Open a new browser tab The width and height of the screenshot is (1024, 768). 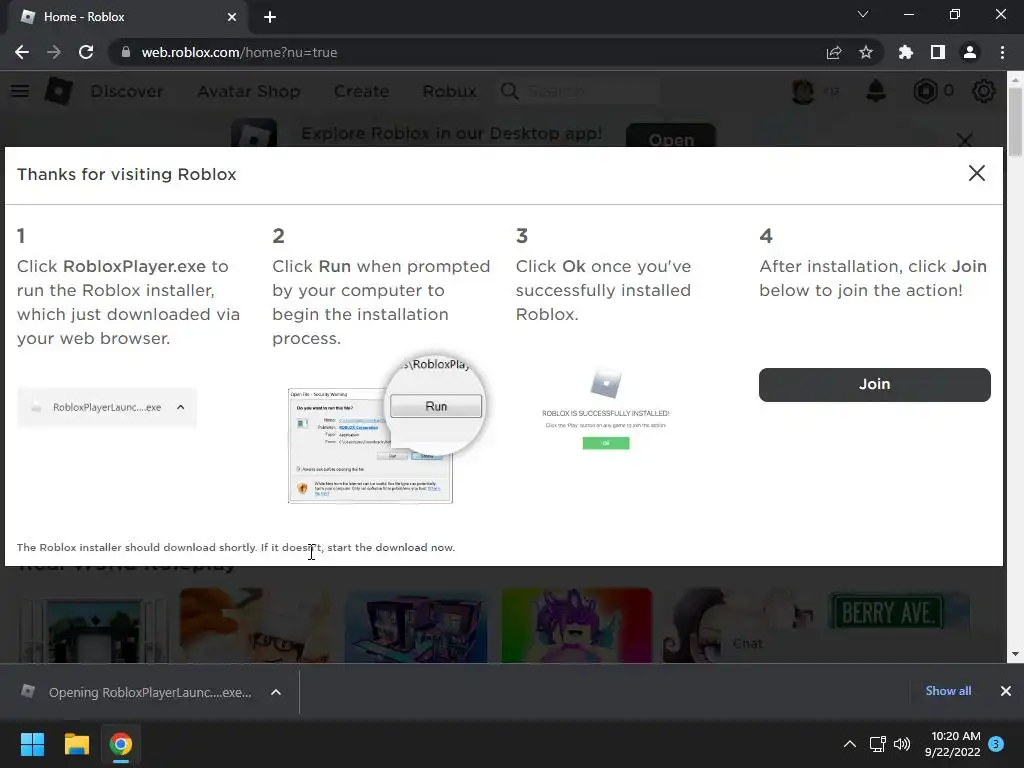(x=270, y=17)
